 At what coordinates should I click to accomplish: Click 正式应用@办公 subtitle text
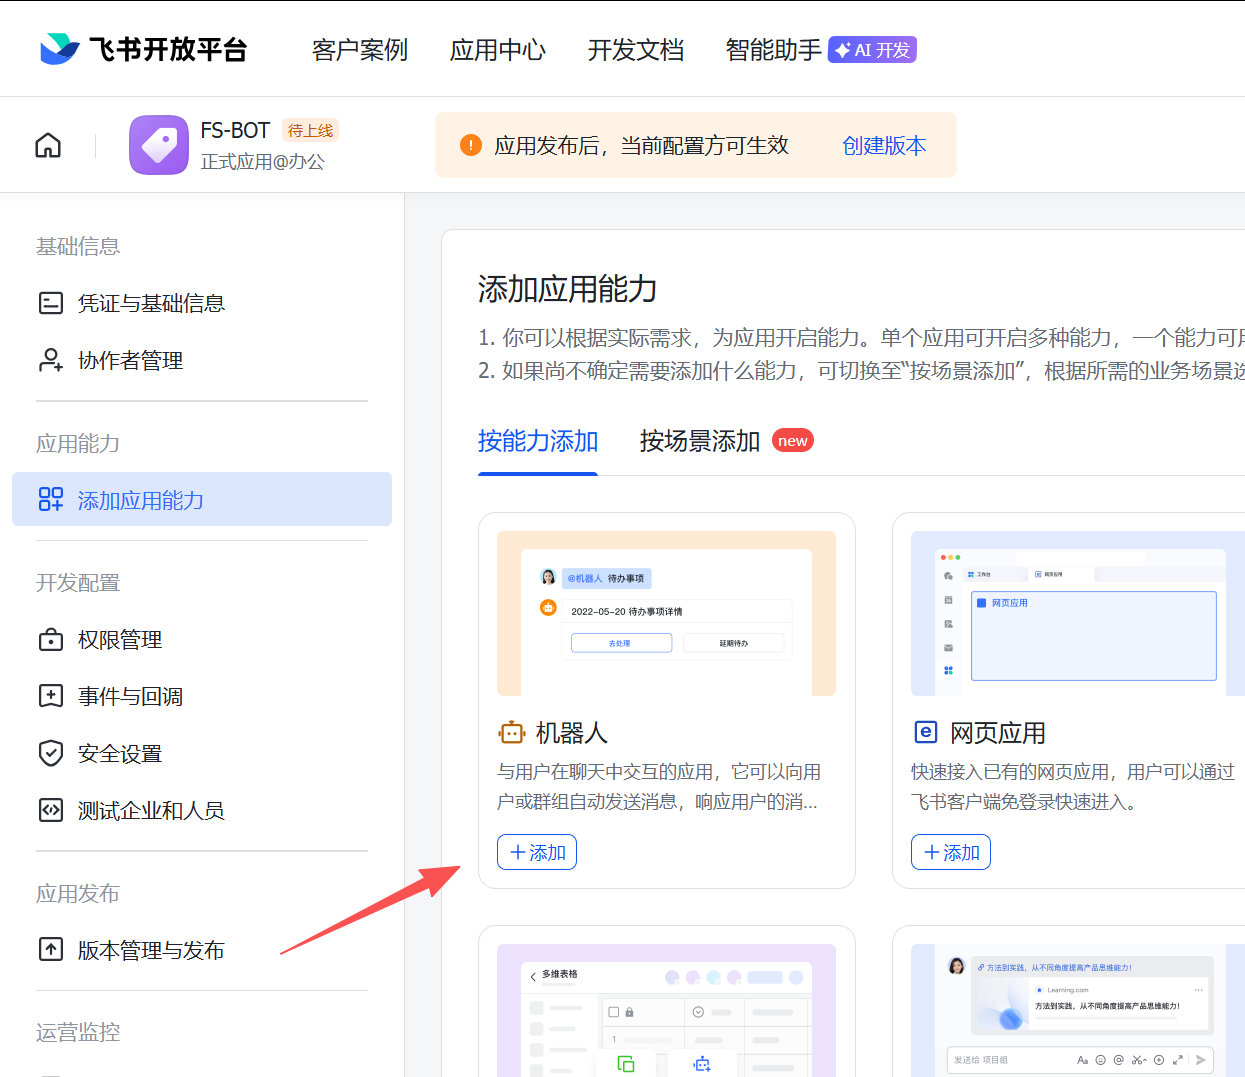pos(262,161)
